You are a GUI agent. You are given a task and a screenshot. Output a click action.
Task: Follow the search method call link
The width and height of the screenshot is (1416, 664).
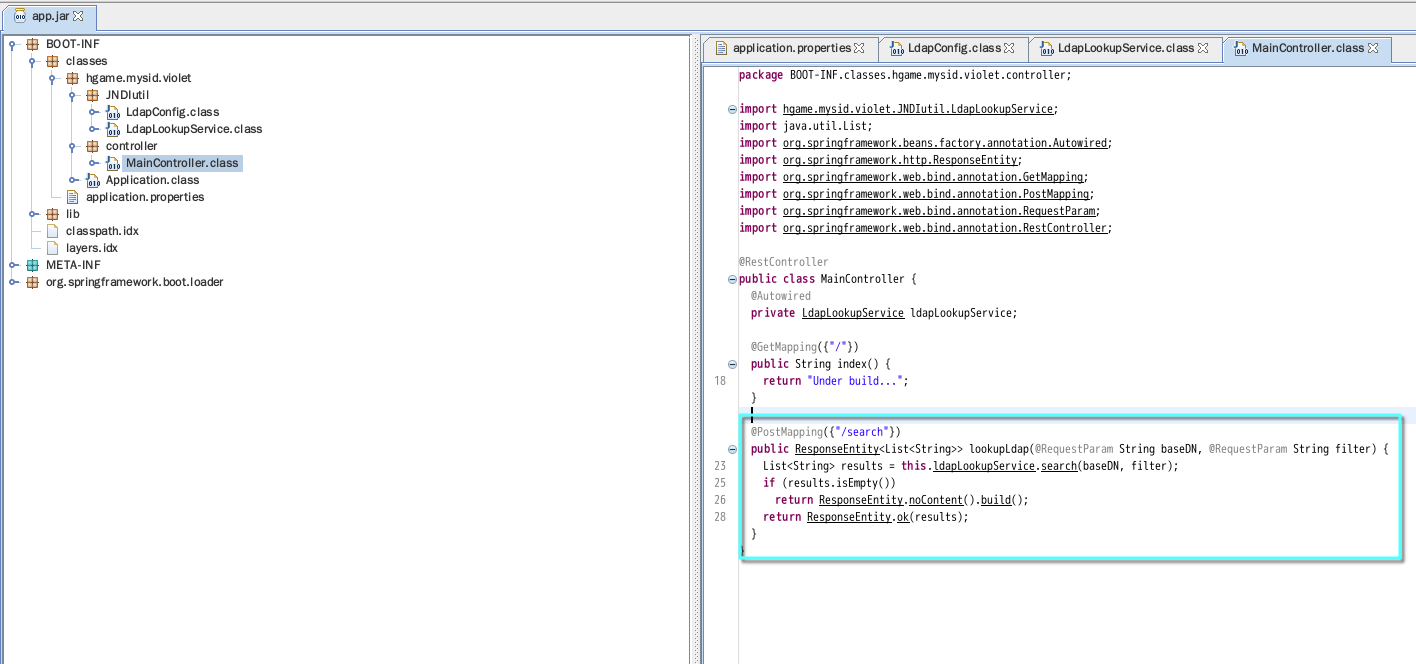point(1059,466)
